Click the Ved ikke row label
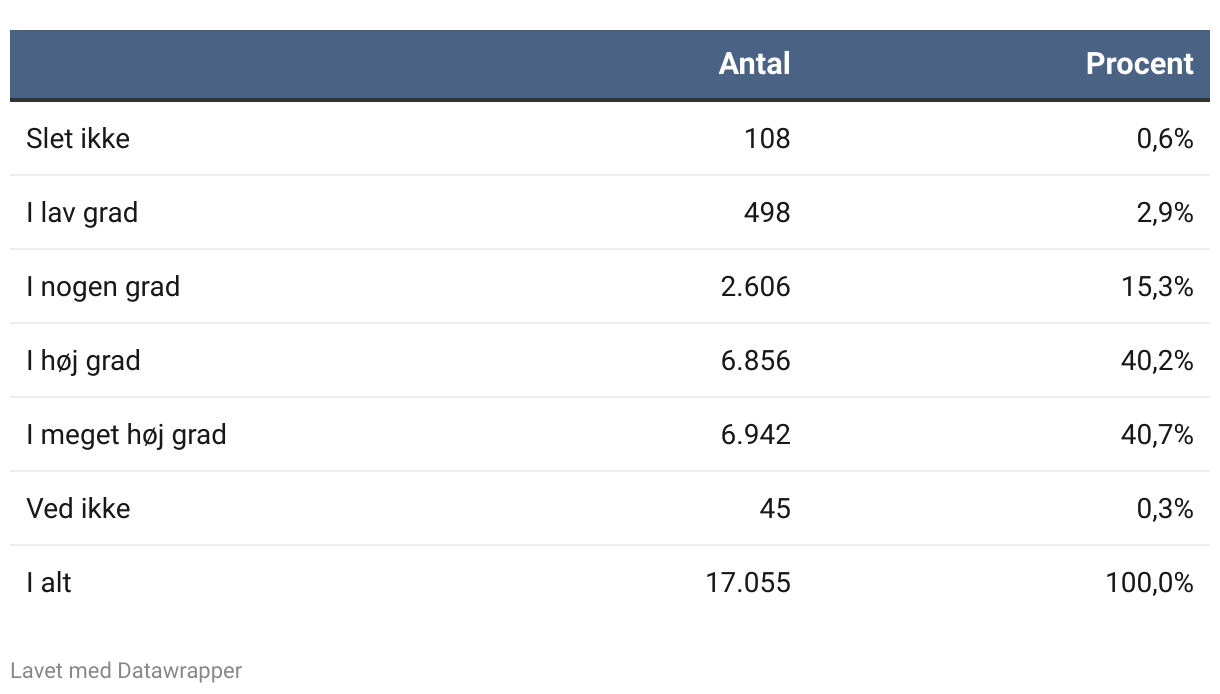The width and height of the screenshot is (1220, 694). pos(78,508)
